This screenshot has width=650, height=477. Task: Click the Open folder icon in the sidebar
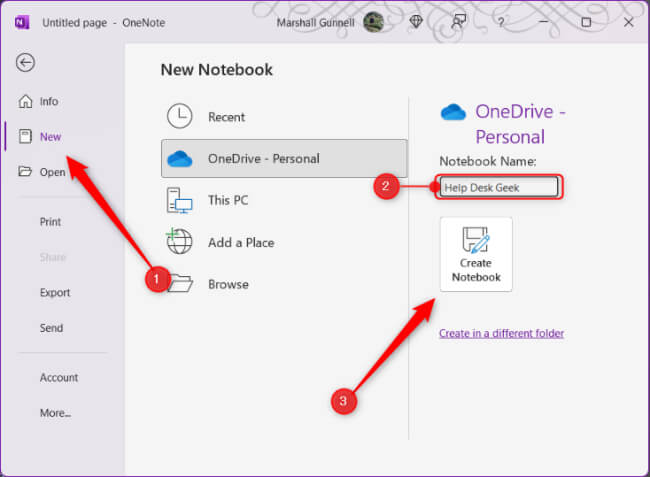tap(25, 171)
